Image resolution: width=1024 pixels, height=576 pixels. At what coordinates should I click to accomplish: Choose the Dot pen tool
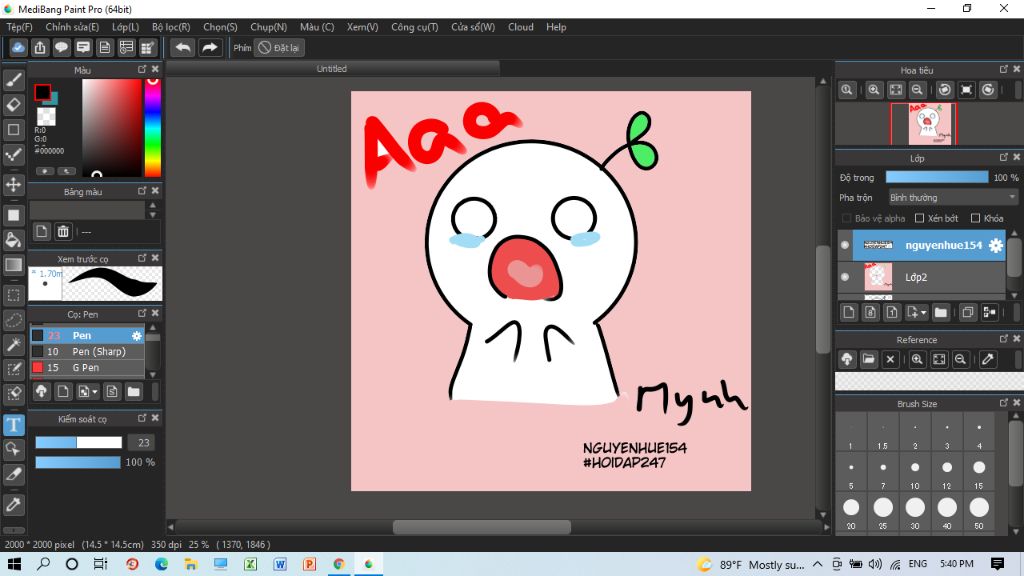14,155
